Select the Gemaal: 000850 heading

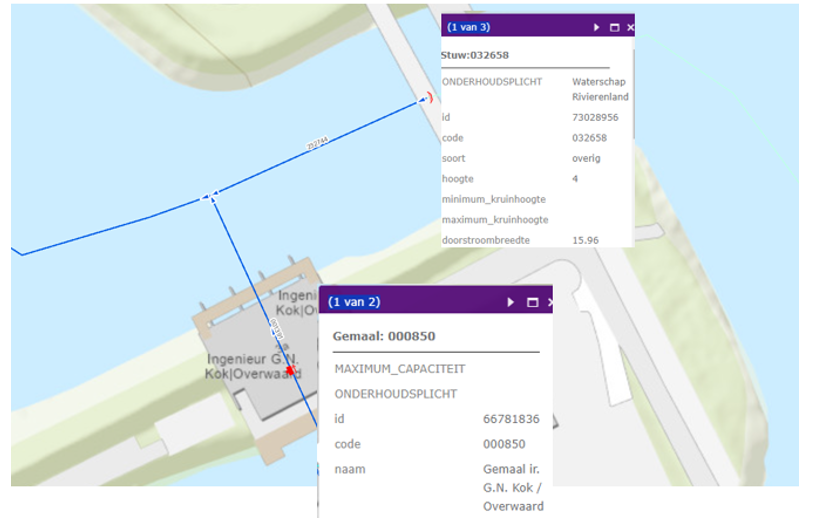tap(384, 336)
